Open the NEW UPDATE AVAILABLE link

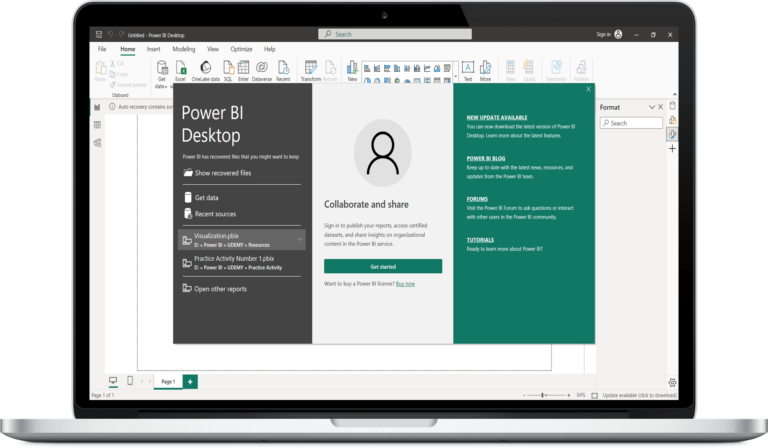497,118
